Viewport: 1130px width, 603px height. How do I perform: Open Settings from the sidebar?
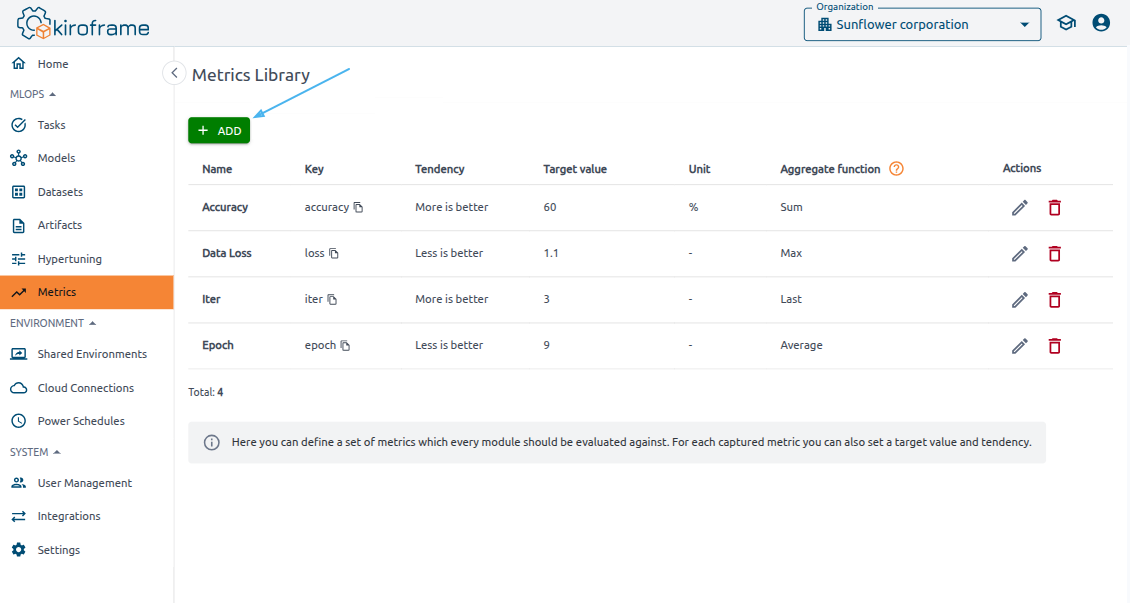click(x=58, y=550)
